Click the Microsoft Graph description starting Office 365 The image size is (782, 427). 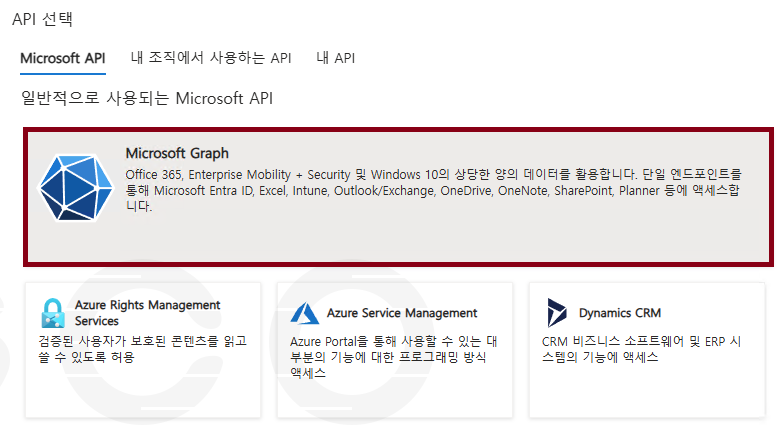(x=433, y=190)
